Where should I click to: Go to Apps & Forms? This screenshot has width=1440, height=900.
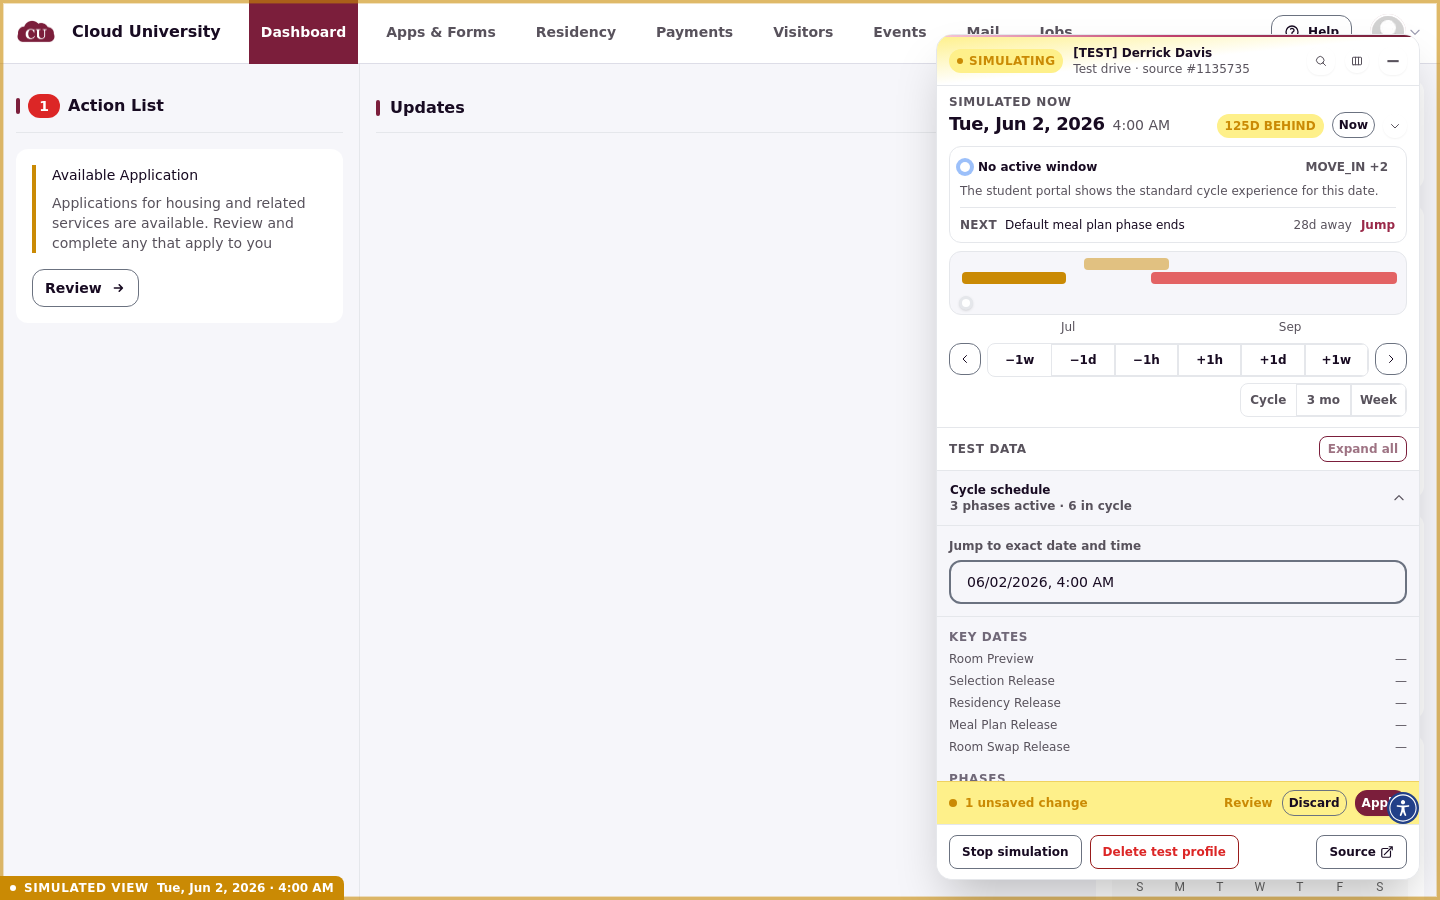(x=441, y=32)
